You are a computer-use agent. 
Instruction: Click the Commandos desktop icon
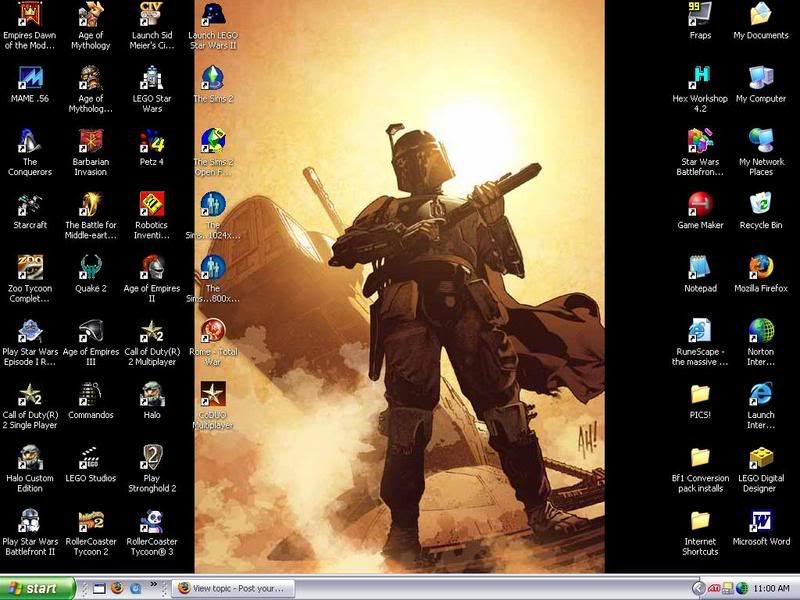90,401
